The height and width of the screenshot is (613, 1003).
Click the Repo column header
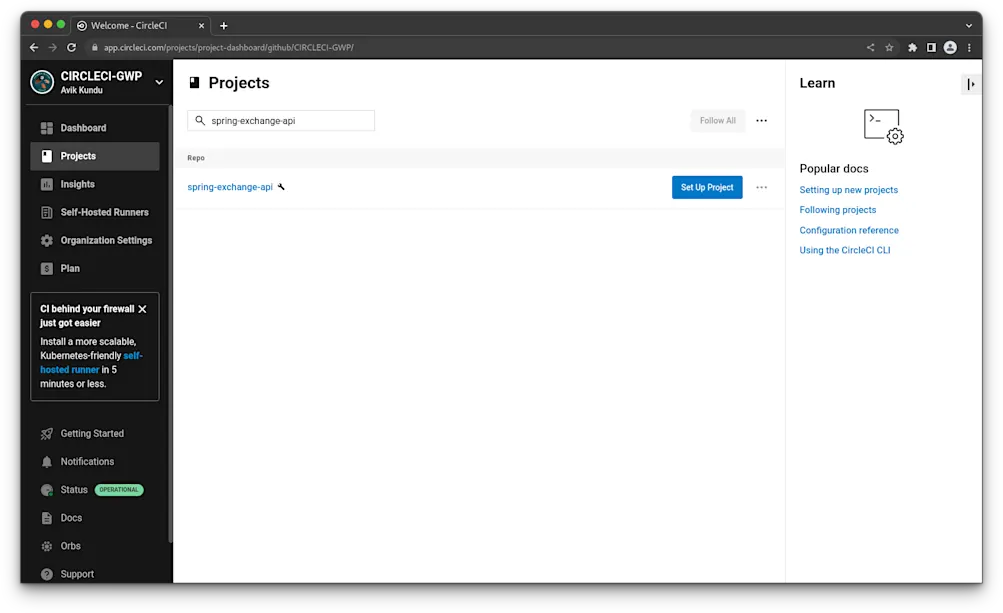point(196,158)
